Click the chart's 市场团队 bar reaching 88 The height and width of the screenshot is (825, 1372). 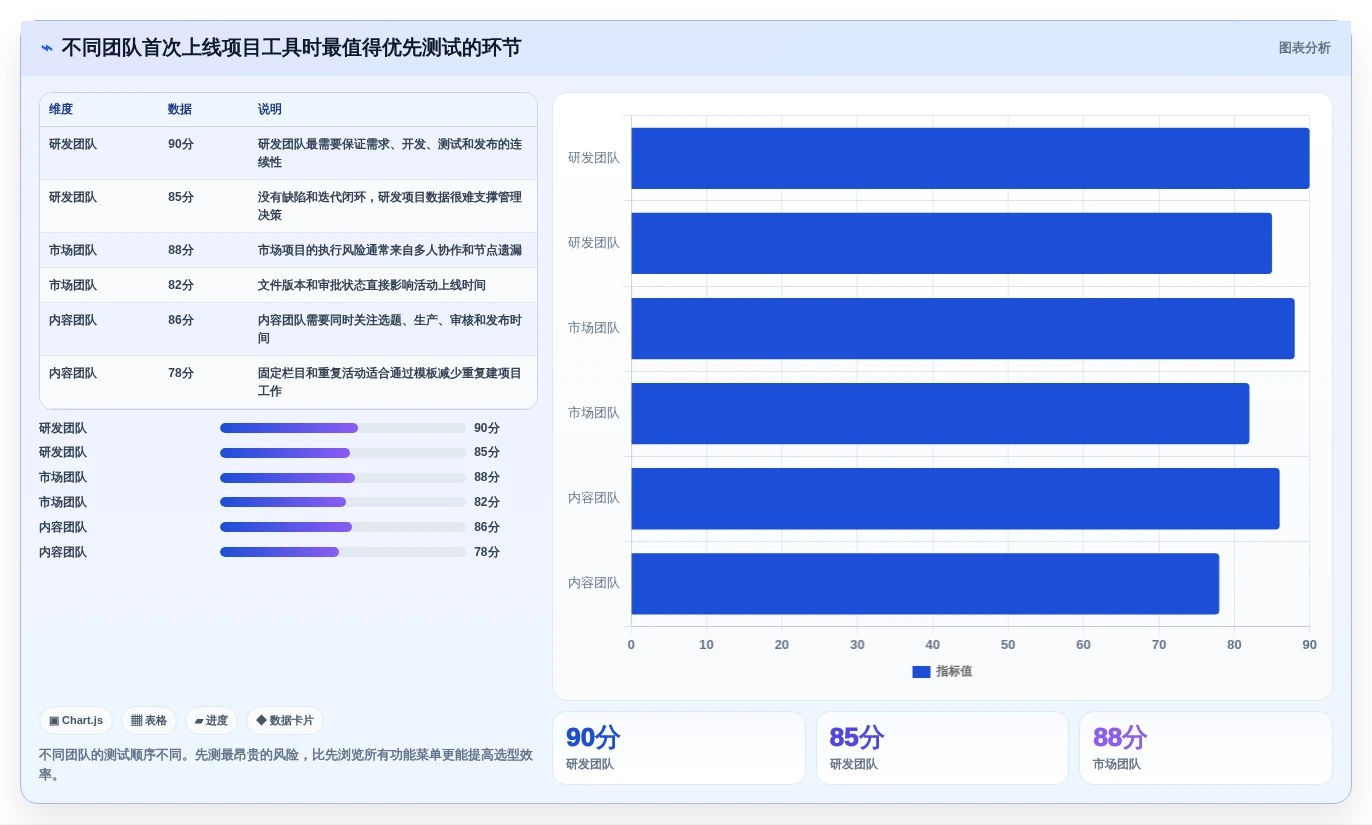coord(963,328)
